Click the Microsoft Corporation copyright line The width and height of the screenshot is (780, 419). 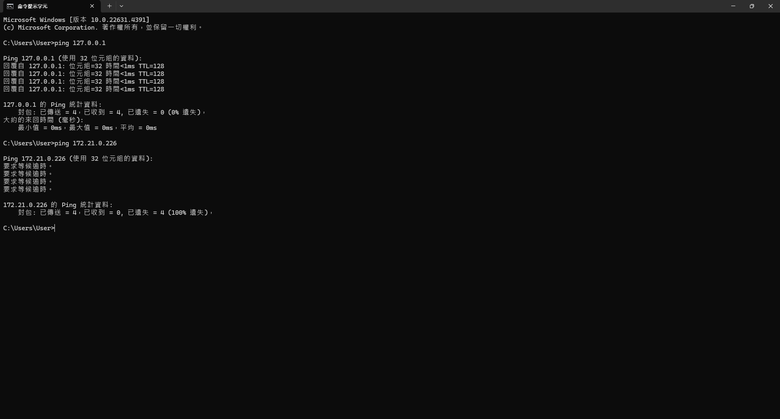pos(102,27)
